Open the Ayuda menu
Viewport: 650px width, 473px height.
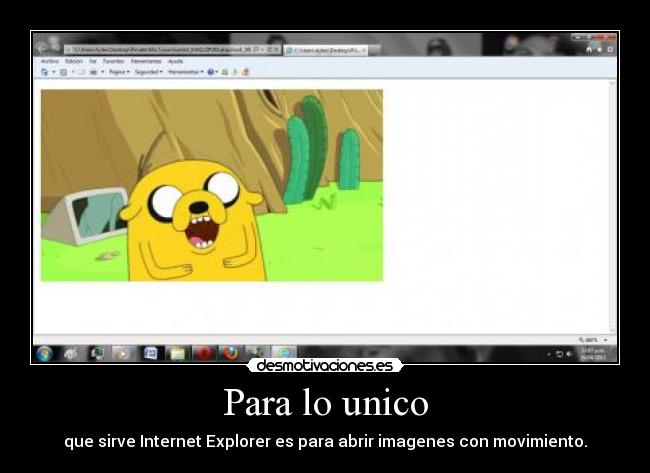click(175, 61)
